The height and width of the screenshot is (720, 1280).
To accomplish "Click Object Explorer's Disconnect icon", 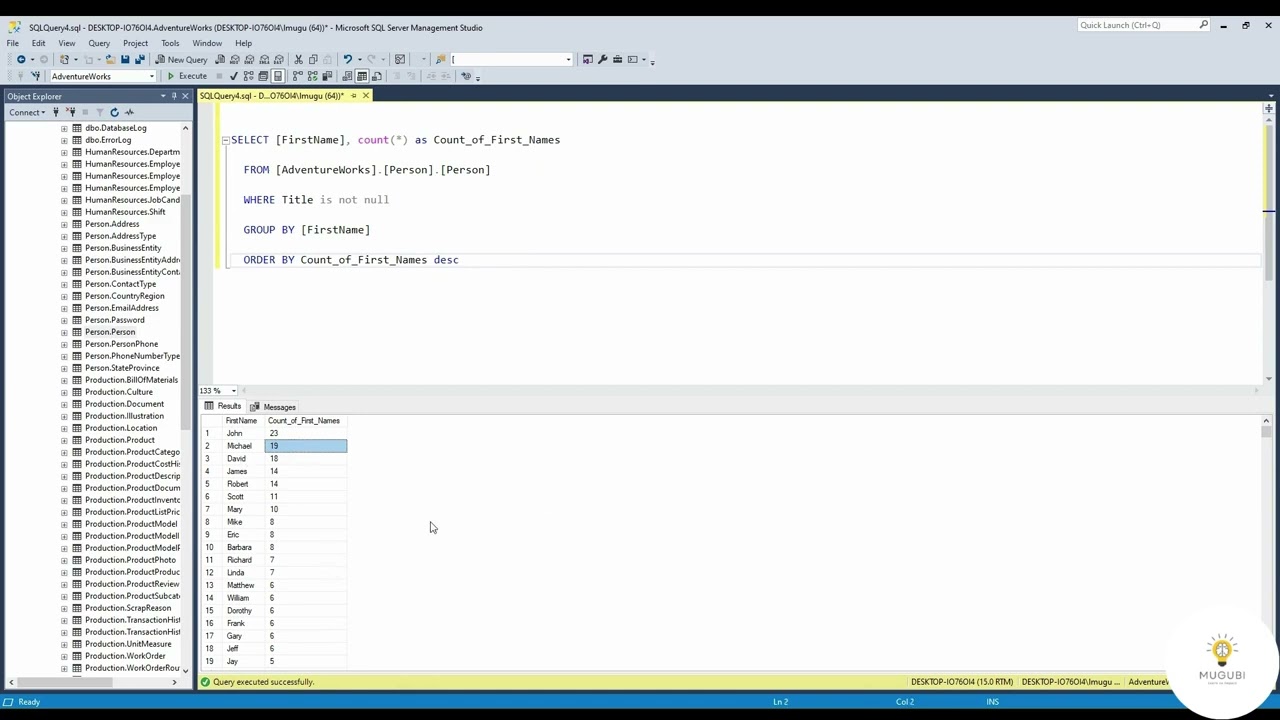I will [70, 112].
